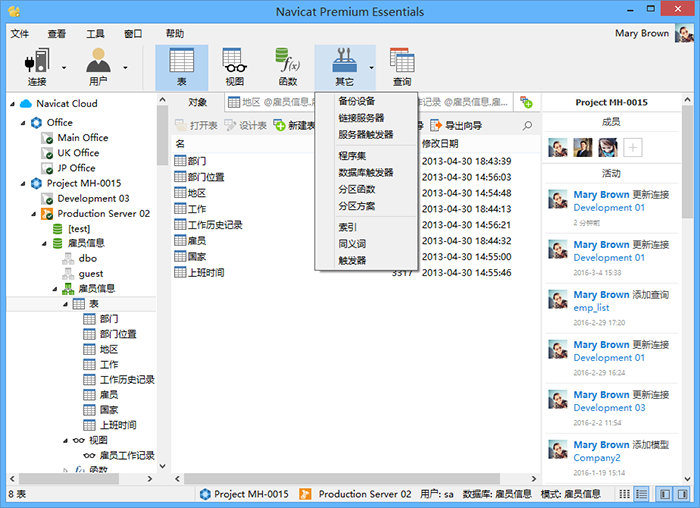Viewport: 700px width, 508px height.
Task: Toggle the right pane visibility button
Action: [x=682, y=494]
